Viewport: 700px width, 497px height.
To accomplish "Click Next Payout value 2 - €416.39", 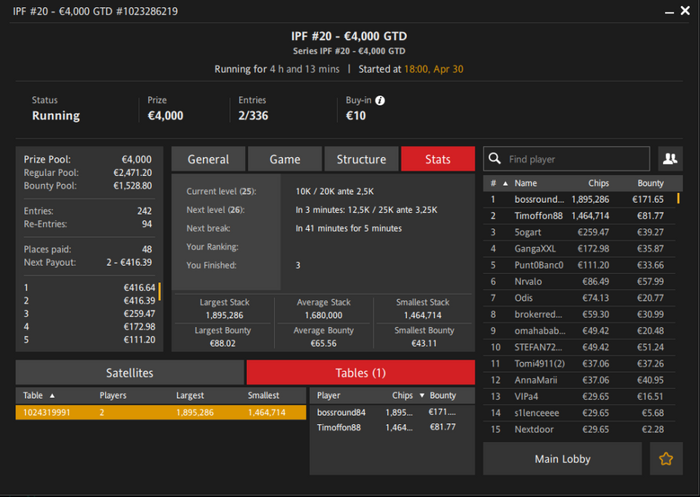I will [129, 263].
